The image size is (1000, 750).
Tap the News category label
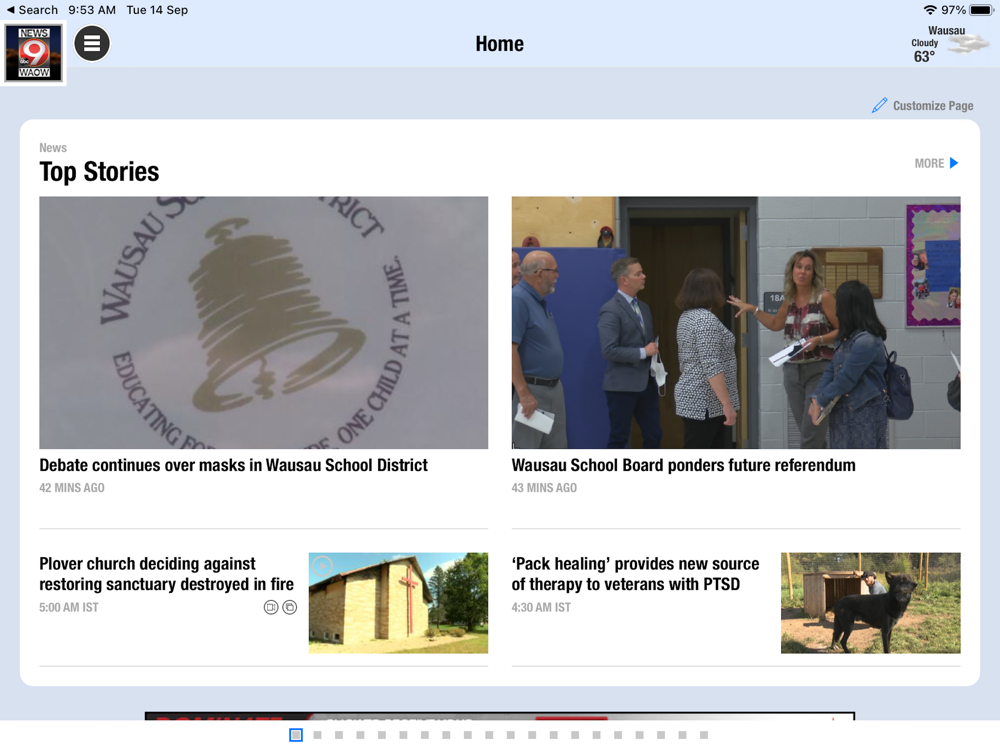pos(53,147)
